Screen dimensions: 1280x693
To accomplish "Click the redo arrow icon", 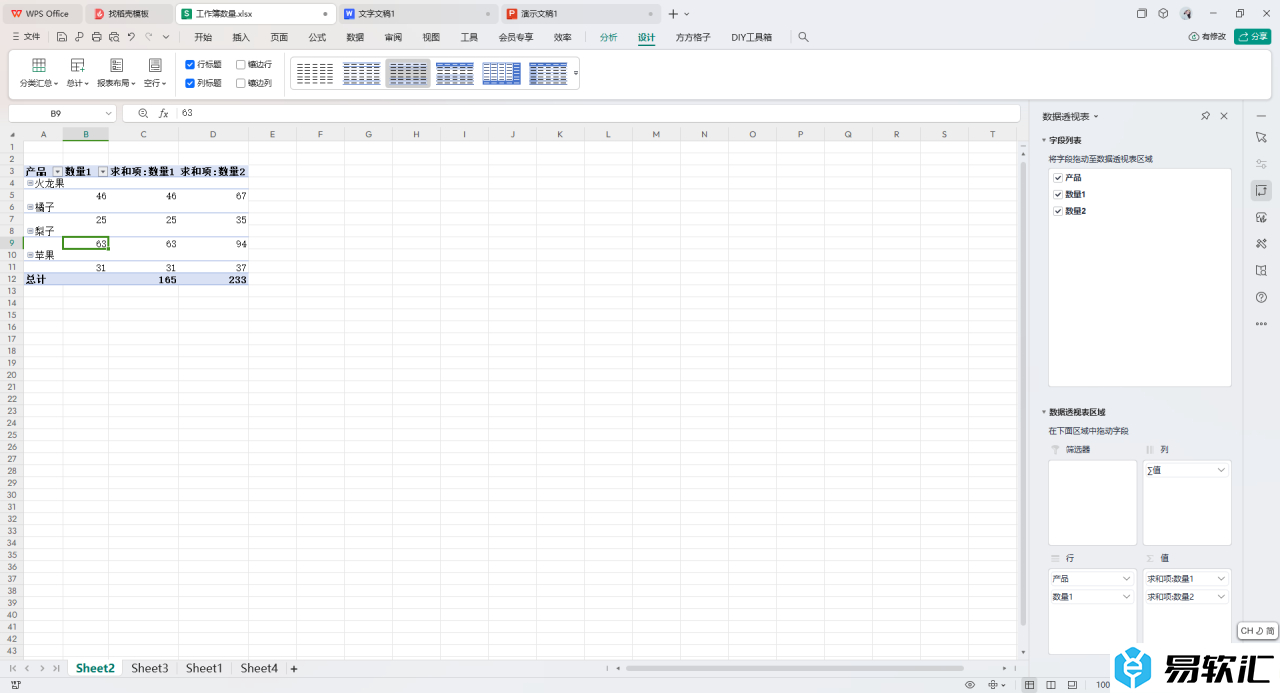I will pyautogui.click(x=148, y=37).
